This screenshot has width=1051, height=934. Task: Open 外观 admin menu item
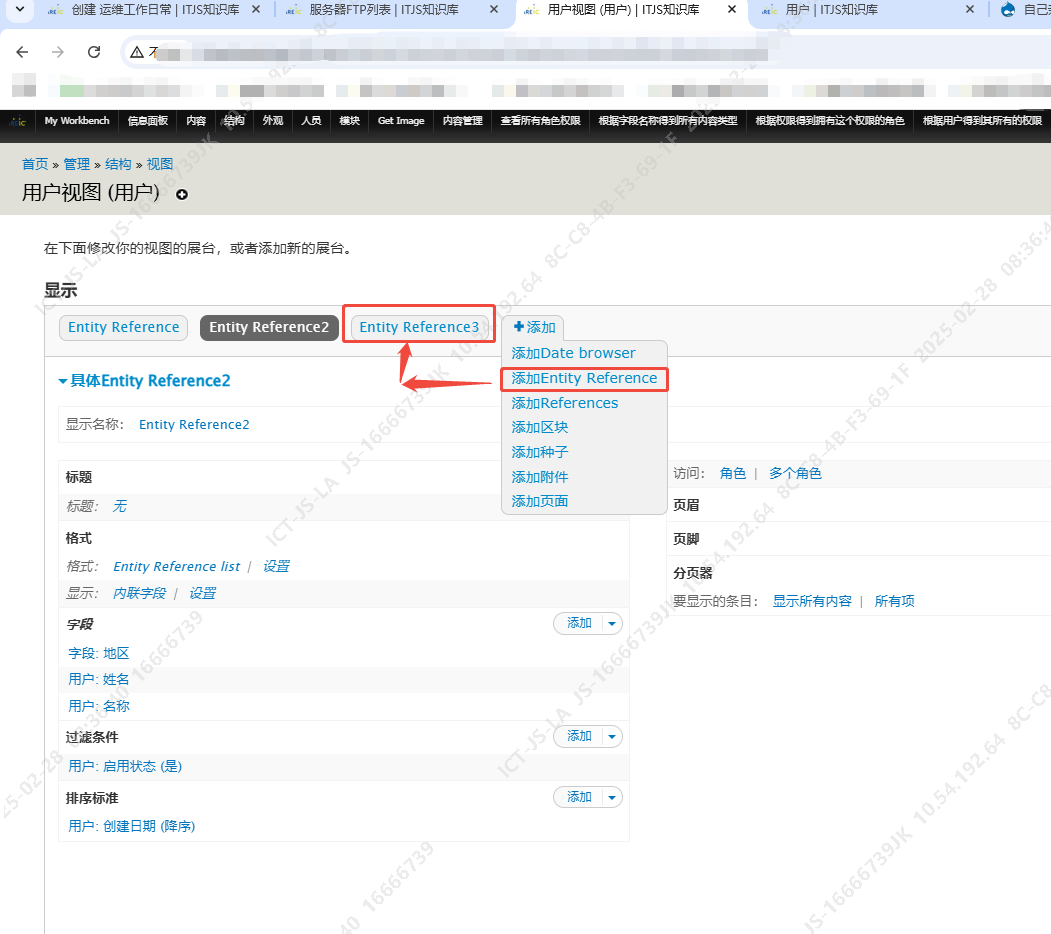point(273,121)
